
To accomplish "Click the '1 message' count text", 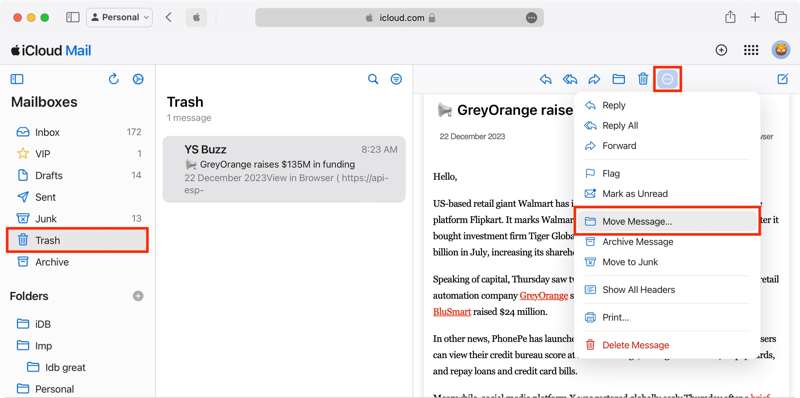I will 189,118.
